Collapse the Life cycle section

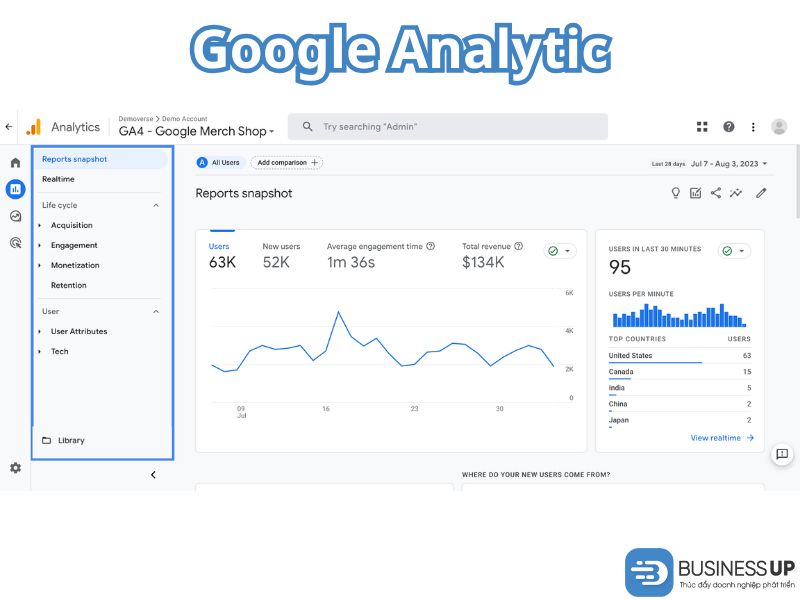156,205
